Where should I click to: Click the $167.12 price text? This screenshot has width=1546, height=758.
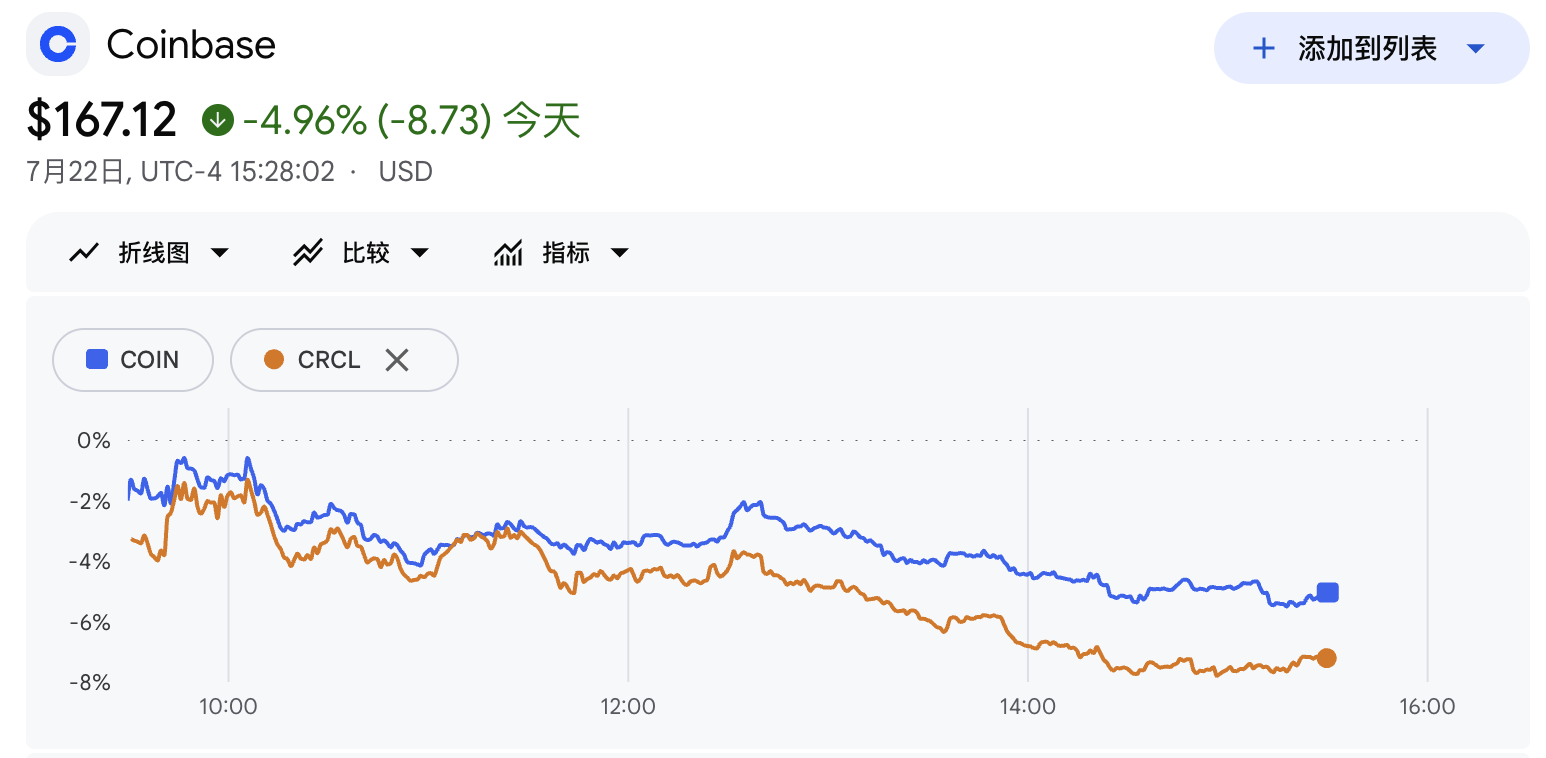pyautogui.click(x=102, y=120)
